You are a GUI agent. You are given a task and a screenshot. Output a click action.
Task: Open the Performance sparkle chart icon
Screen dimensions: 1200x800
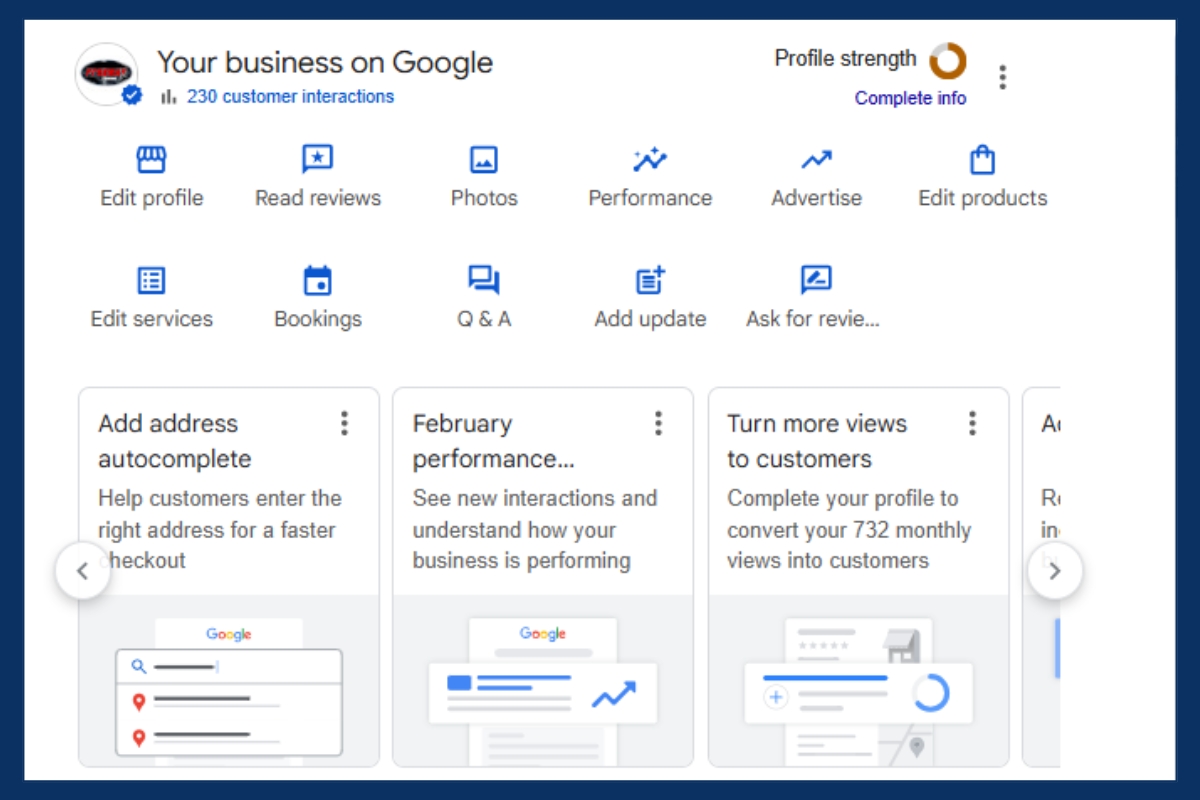(650, 160)
